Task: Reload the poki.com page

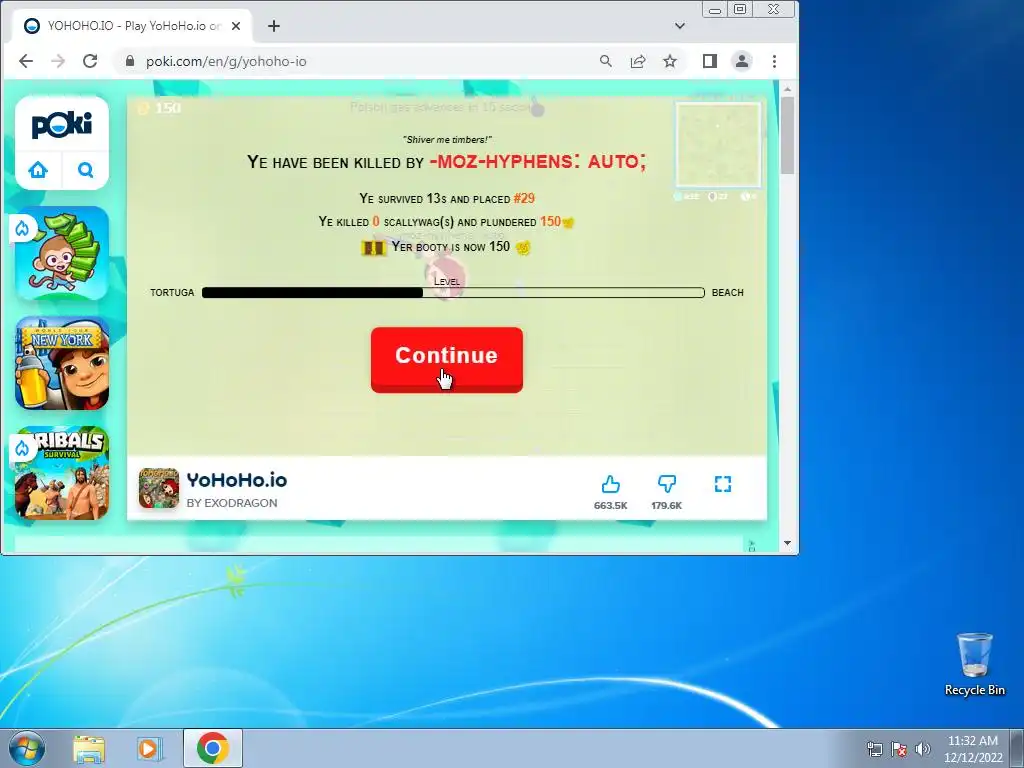Action: click(90, 61)
